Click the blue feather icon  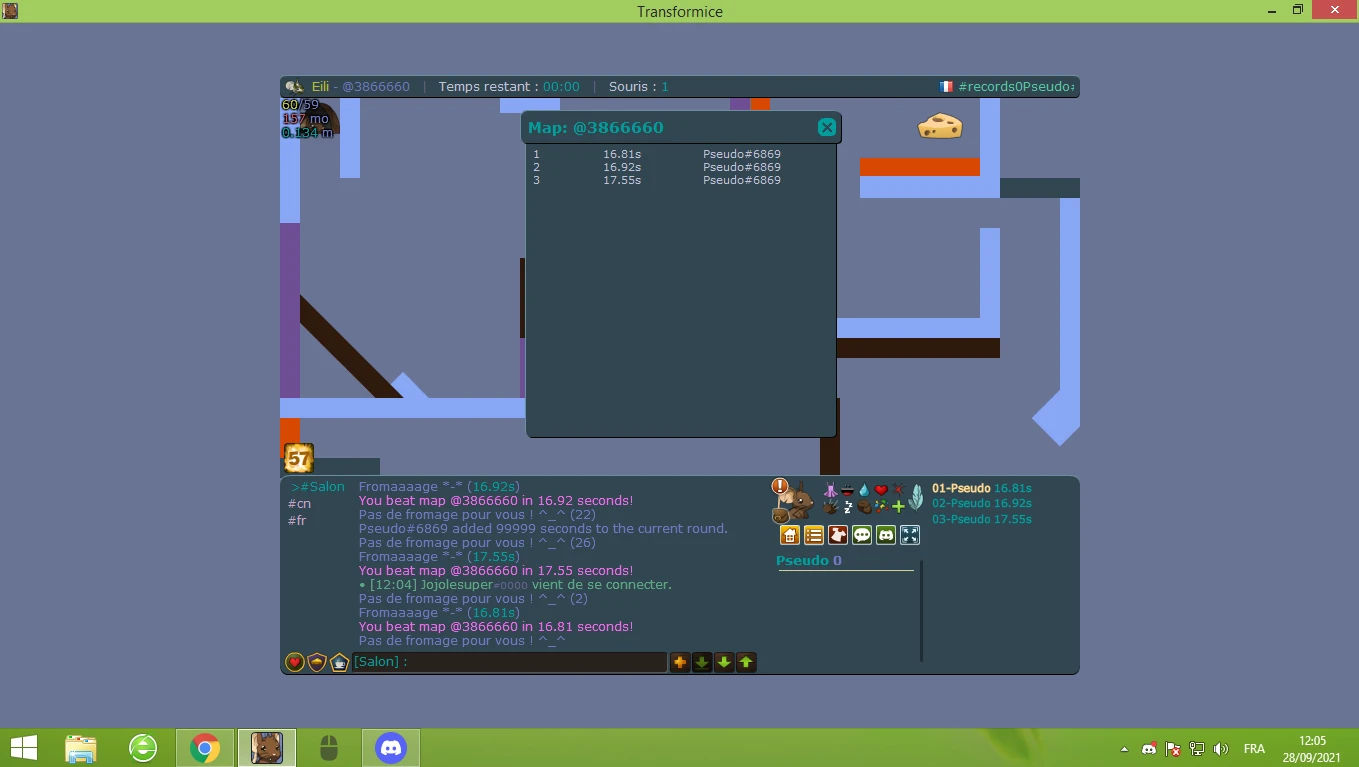(x=916, y=497)
